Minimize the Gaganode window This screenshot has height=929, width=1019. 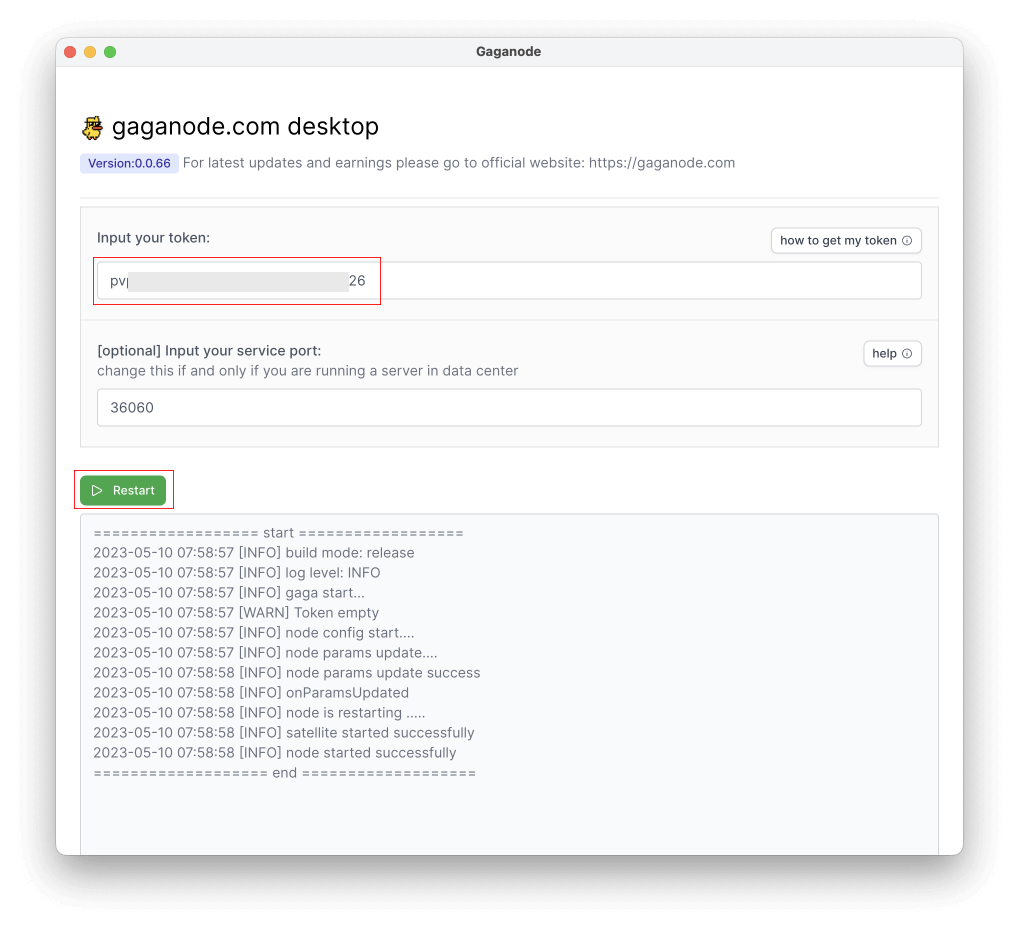[x=90, y=52]
